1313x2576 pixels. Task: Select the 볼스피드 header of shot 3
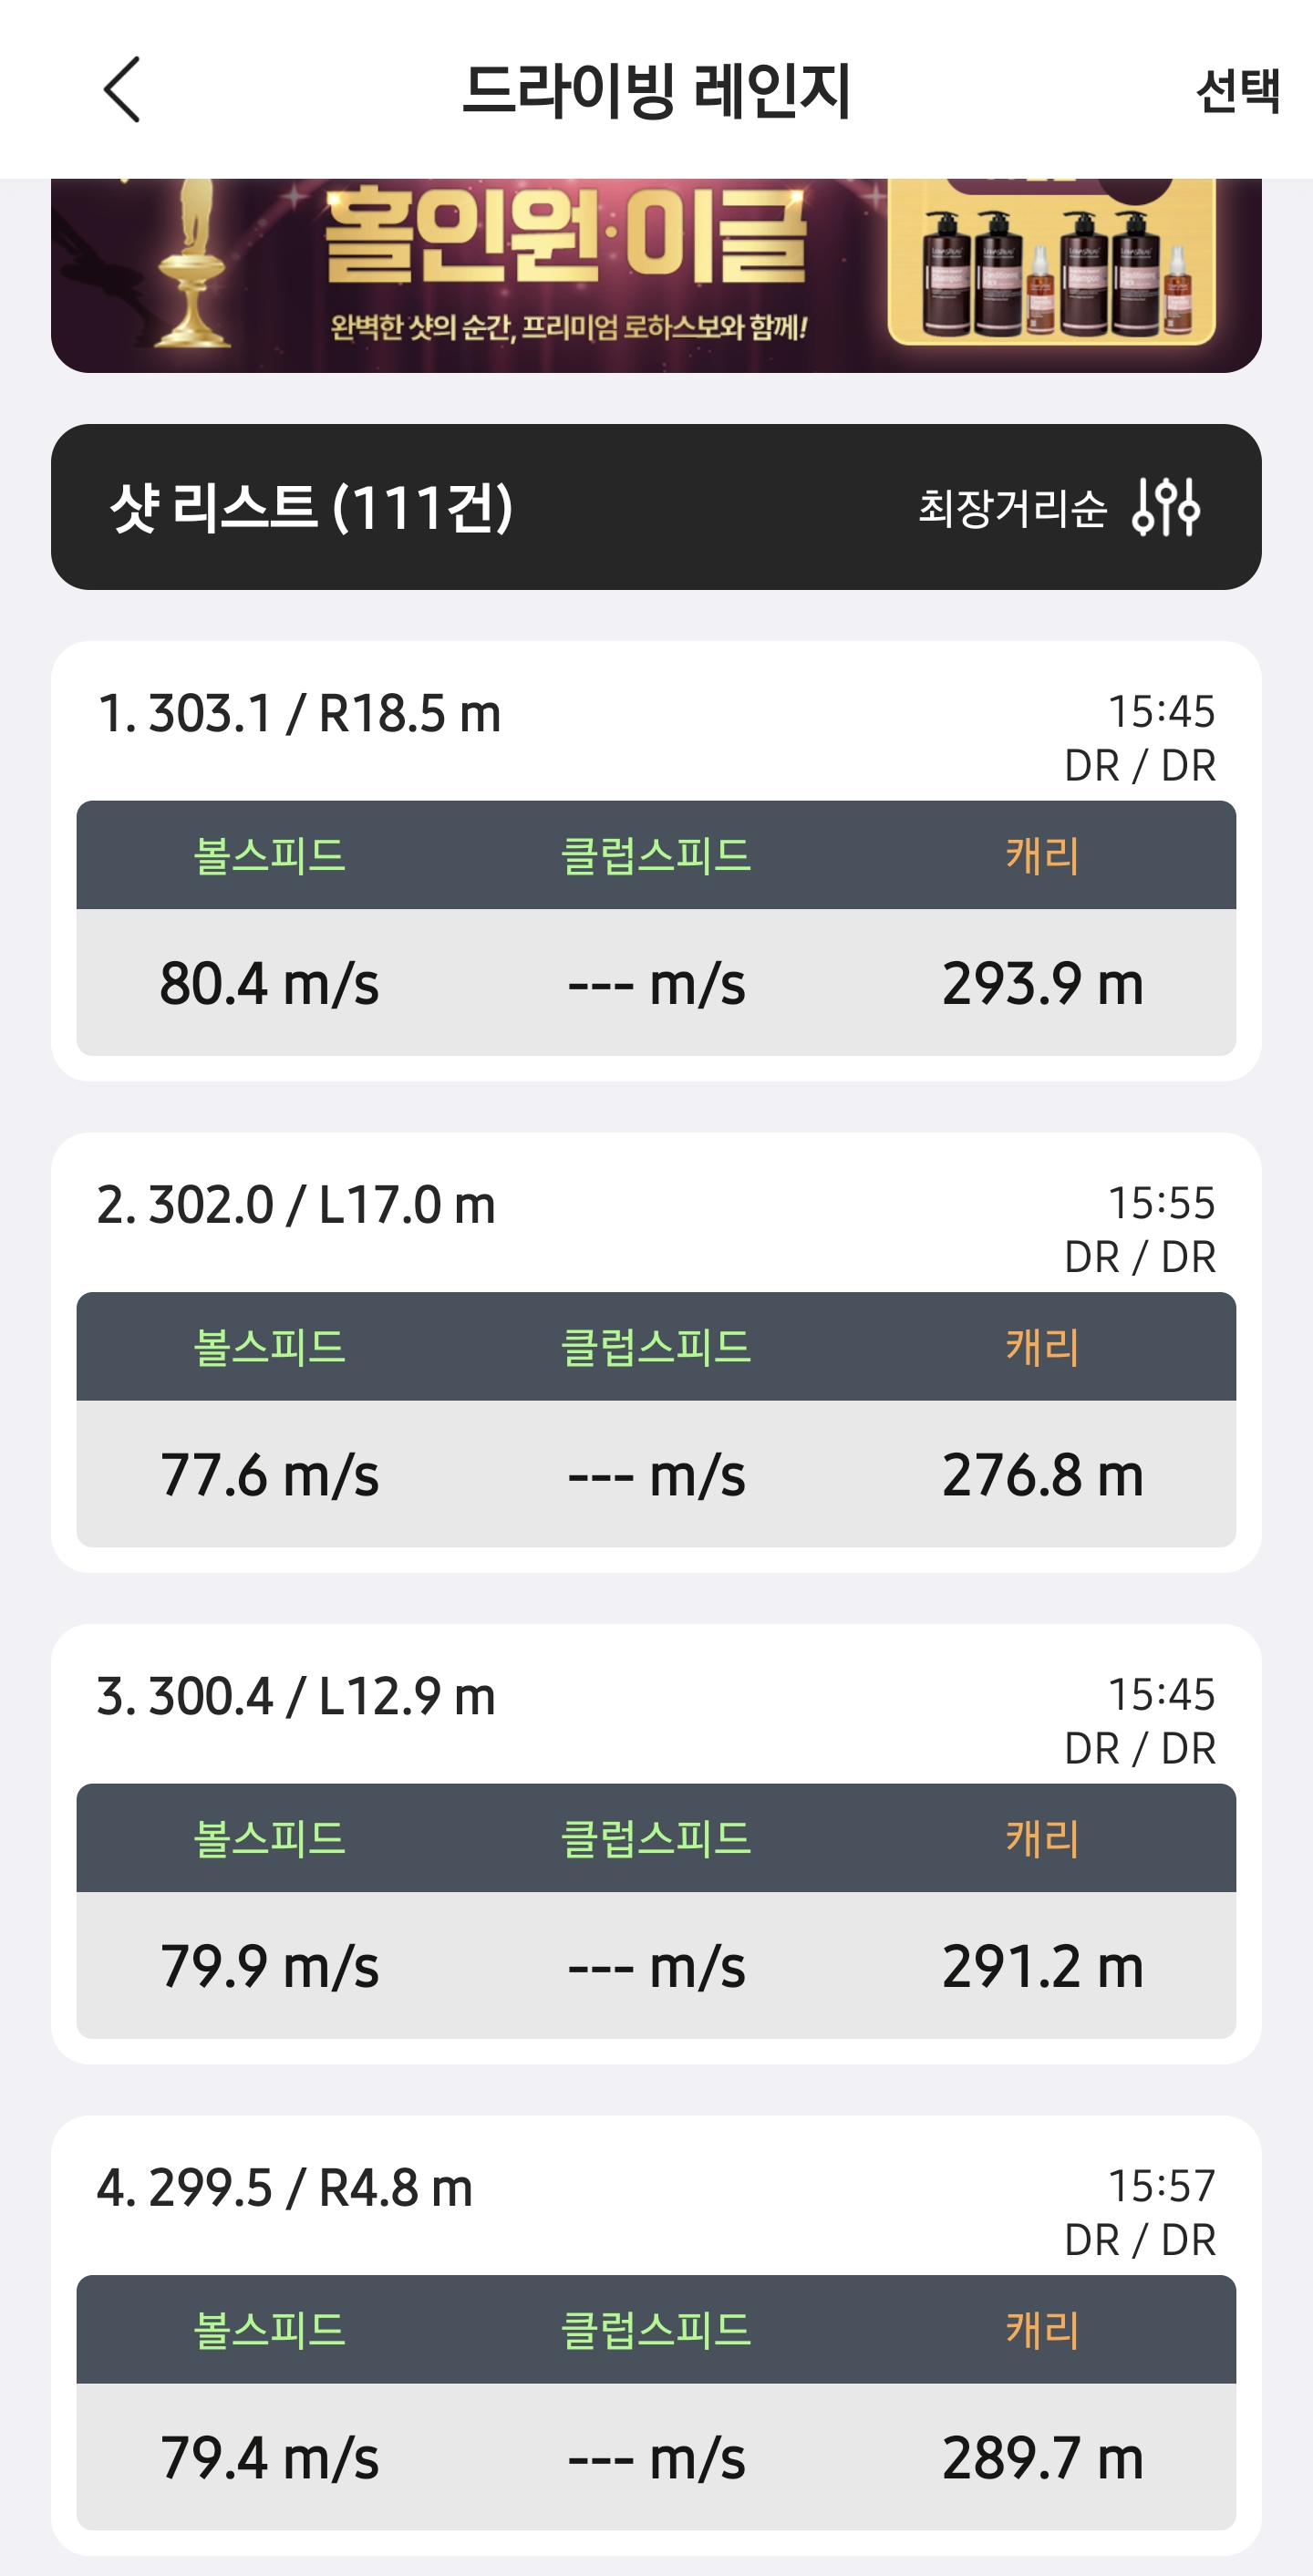click(270, 1838)
